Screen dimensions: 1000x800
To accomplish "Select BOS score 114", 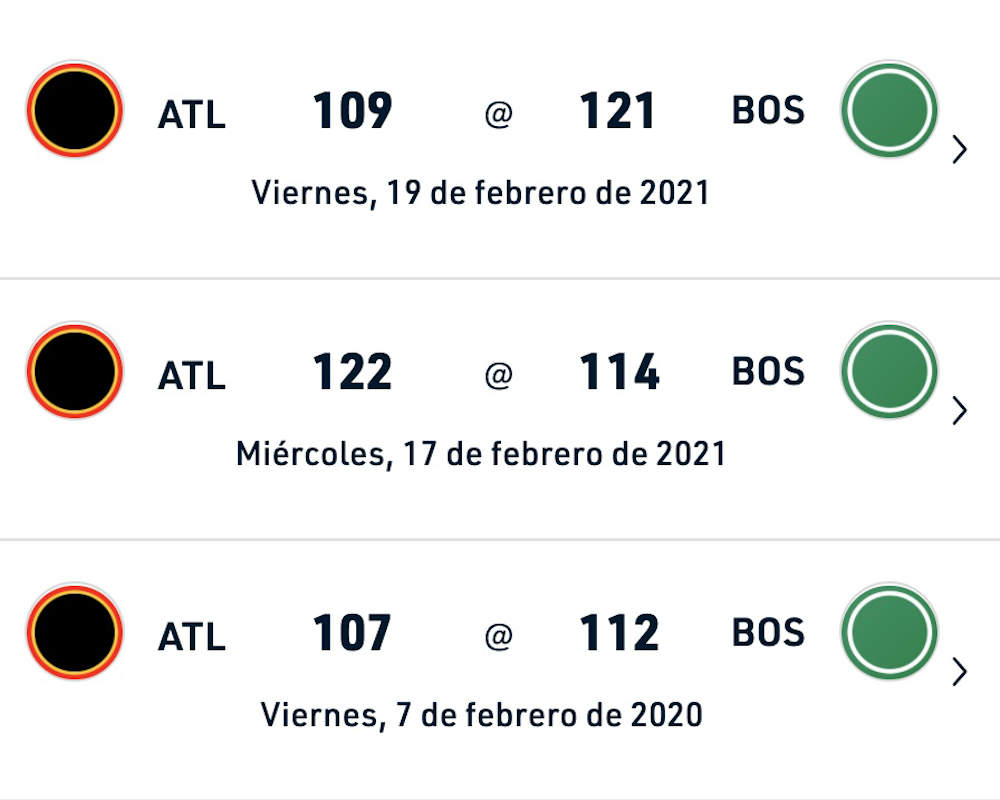I will click(619, 372).
